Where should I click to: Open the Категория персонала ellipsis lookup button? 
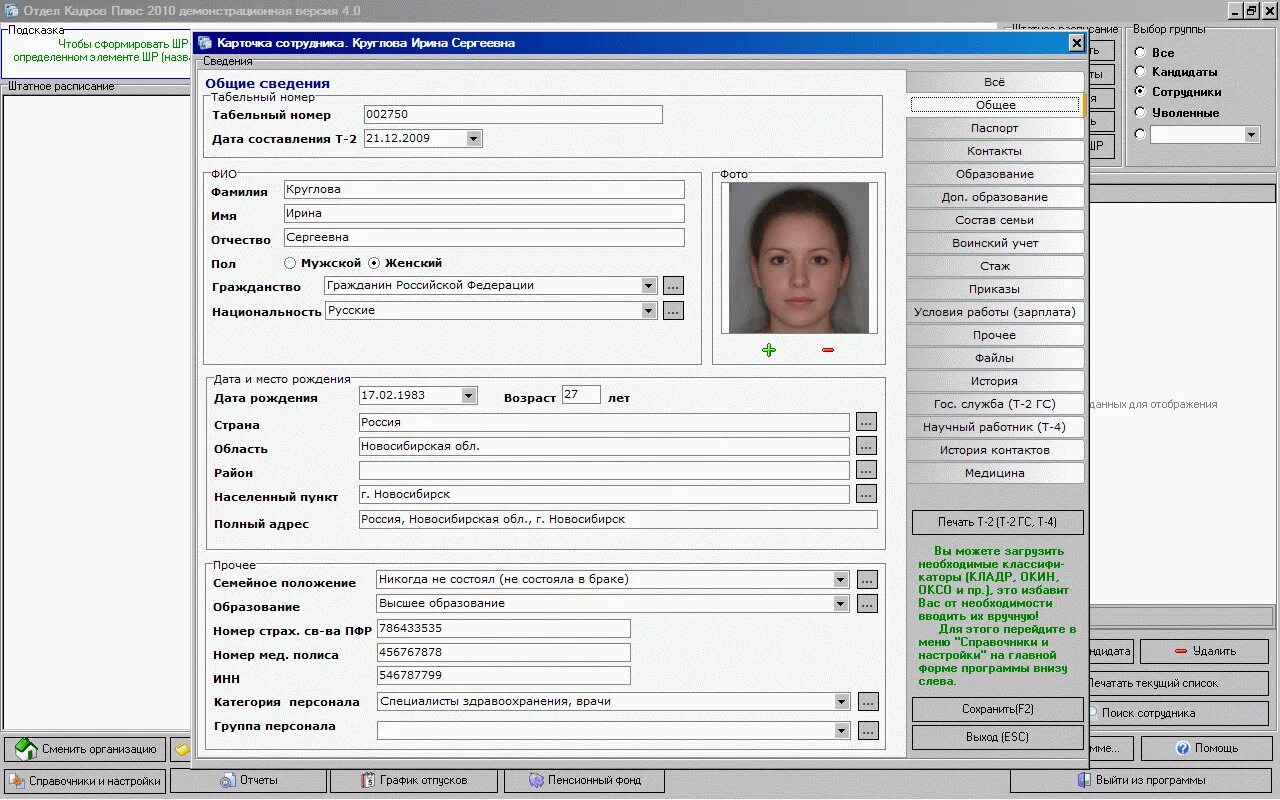coord(867,702)
